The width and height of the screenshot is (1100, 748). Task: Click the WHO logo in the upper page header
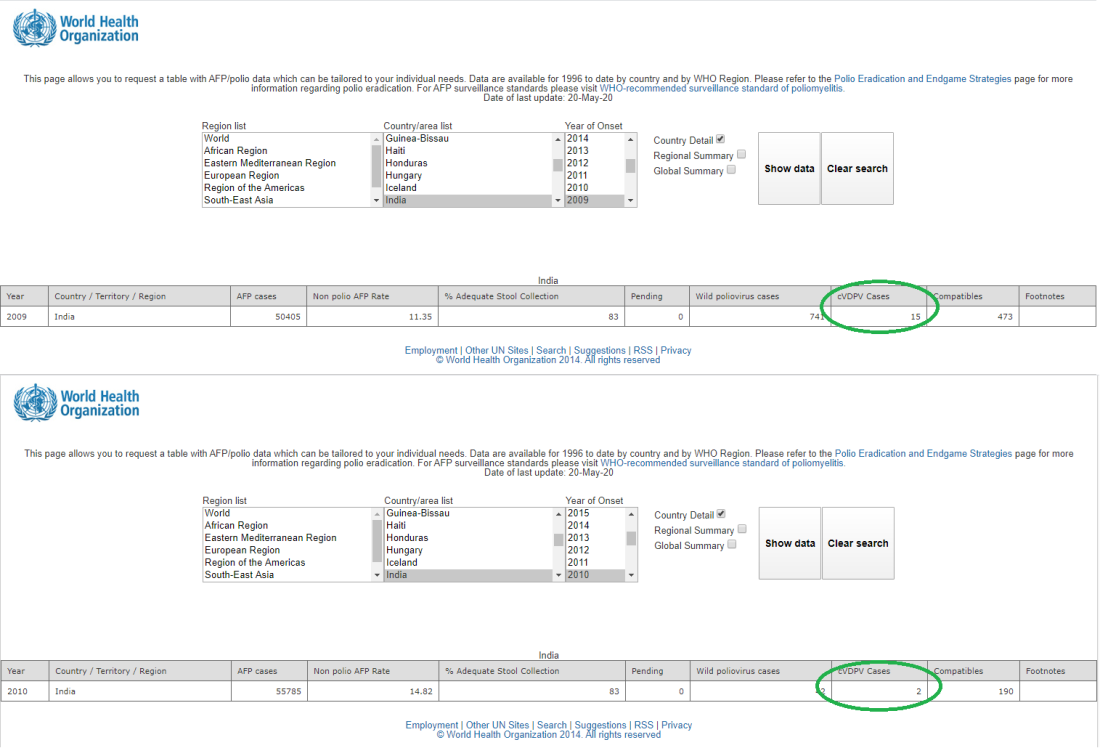(x=76, y=28)
